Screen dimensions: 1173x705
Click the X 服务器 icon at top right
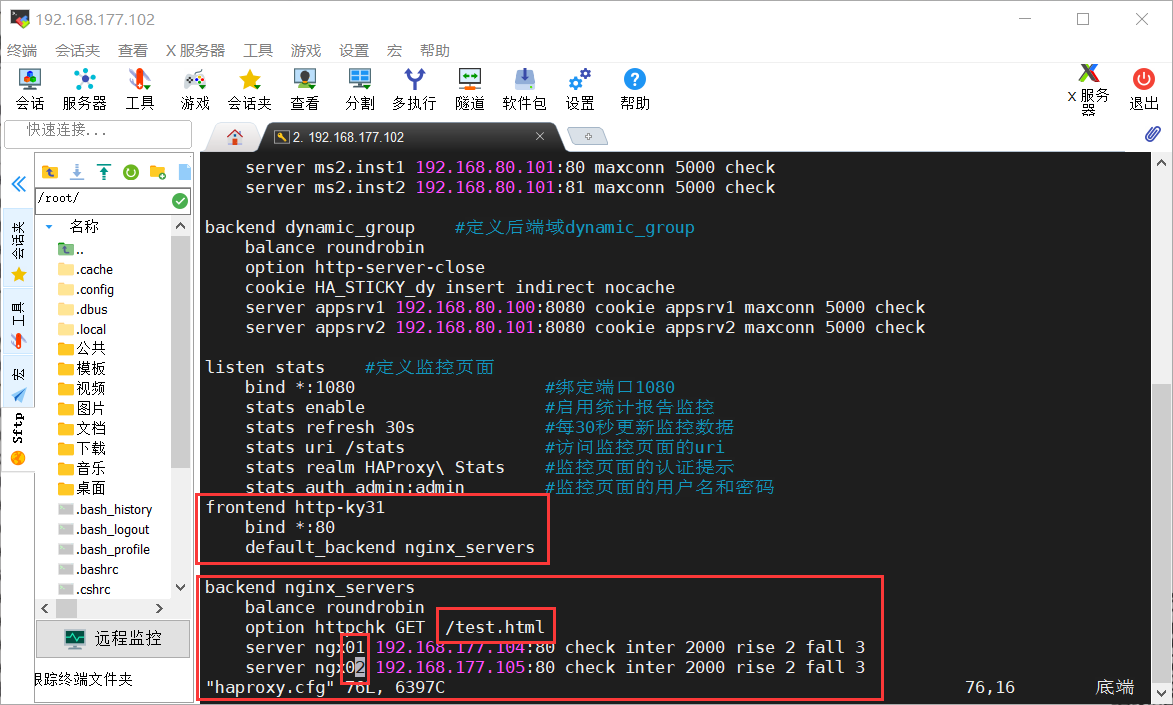[x=1088, y=89]
